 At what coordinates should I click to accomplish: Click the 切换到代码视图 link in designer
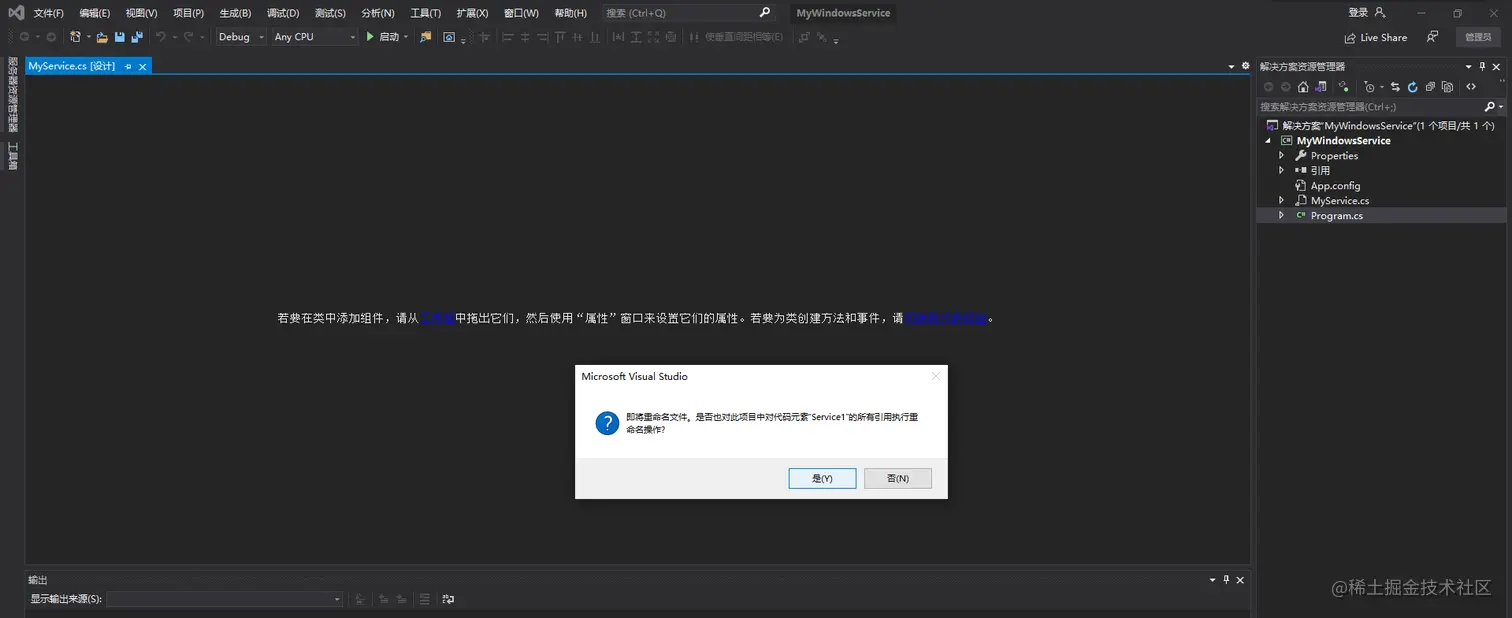947,318
